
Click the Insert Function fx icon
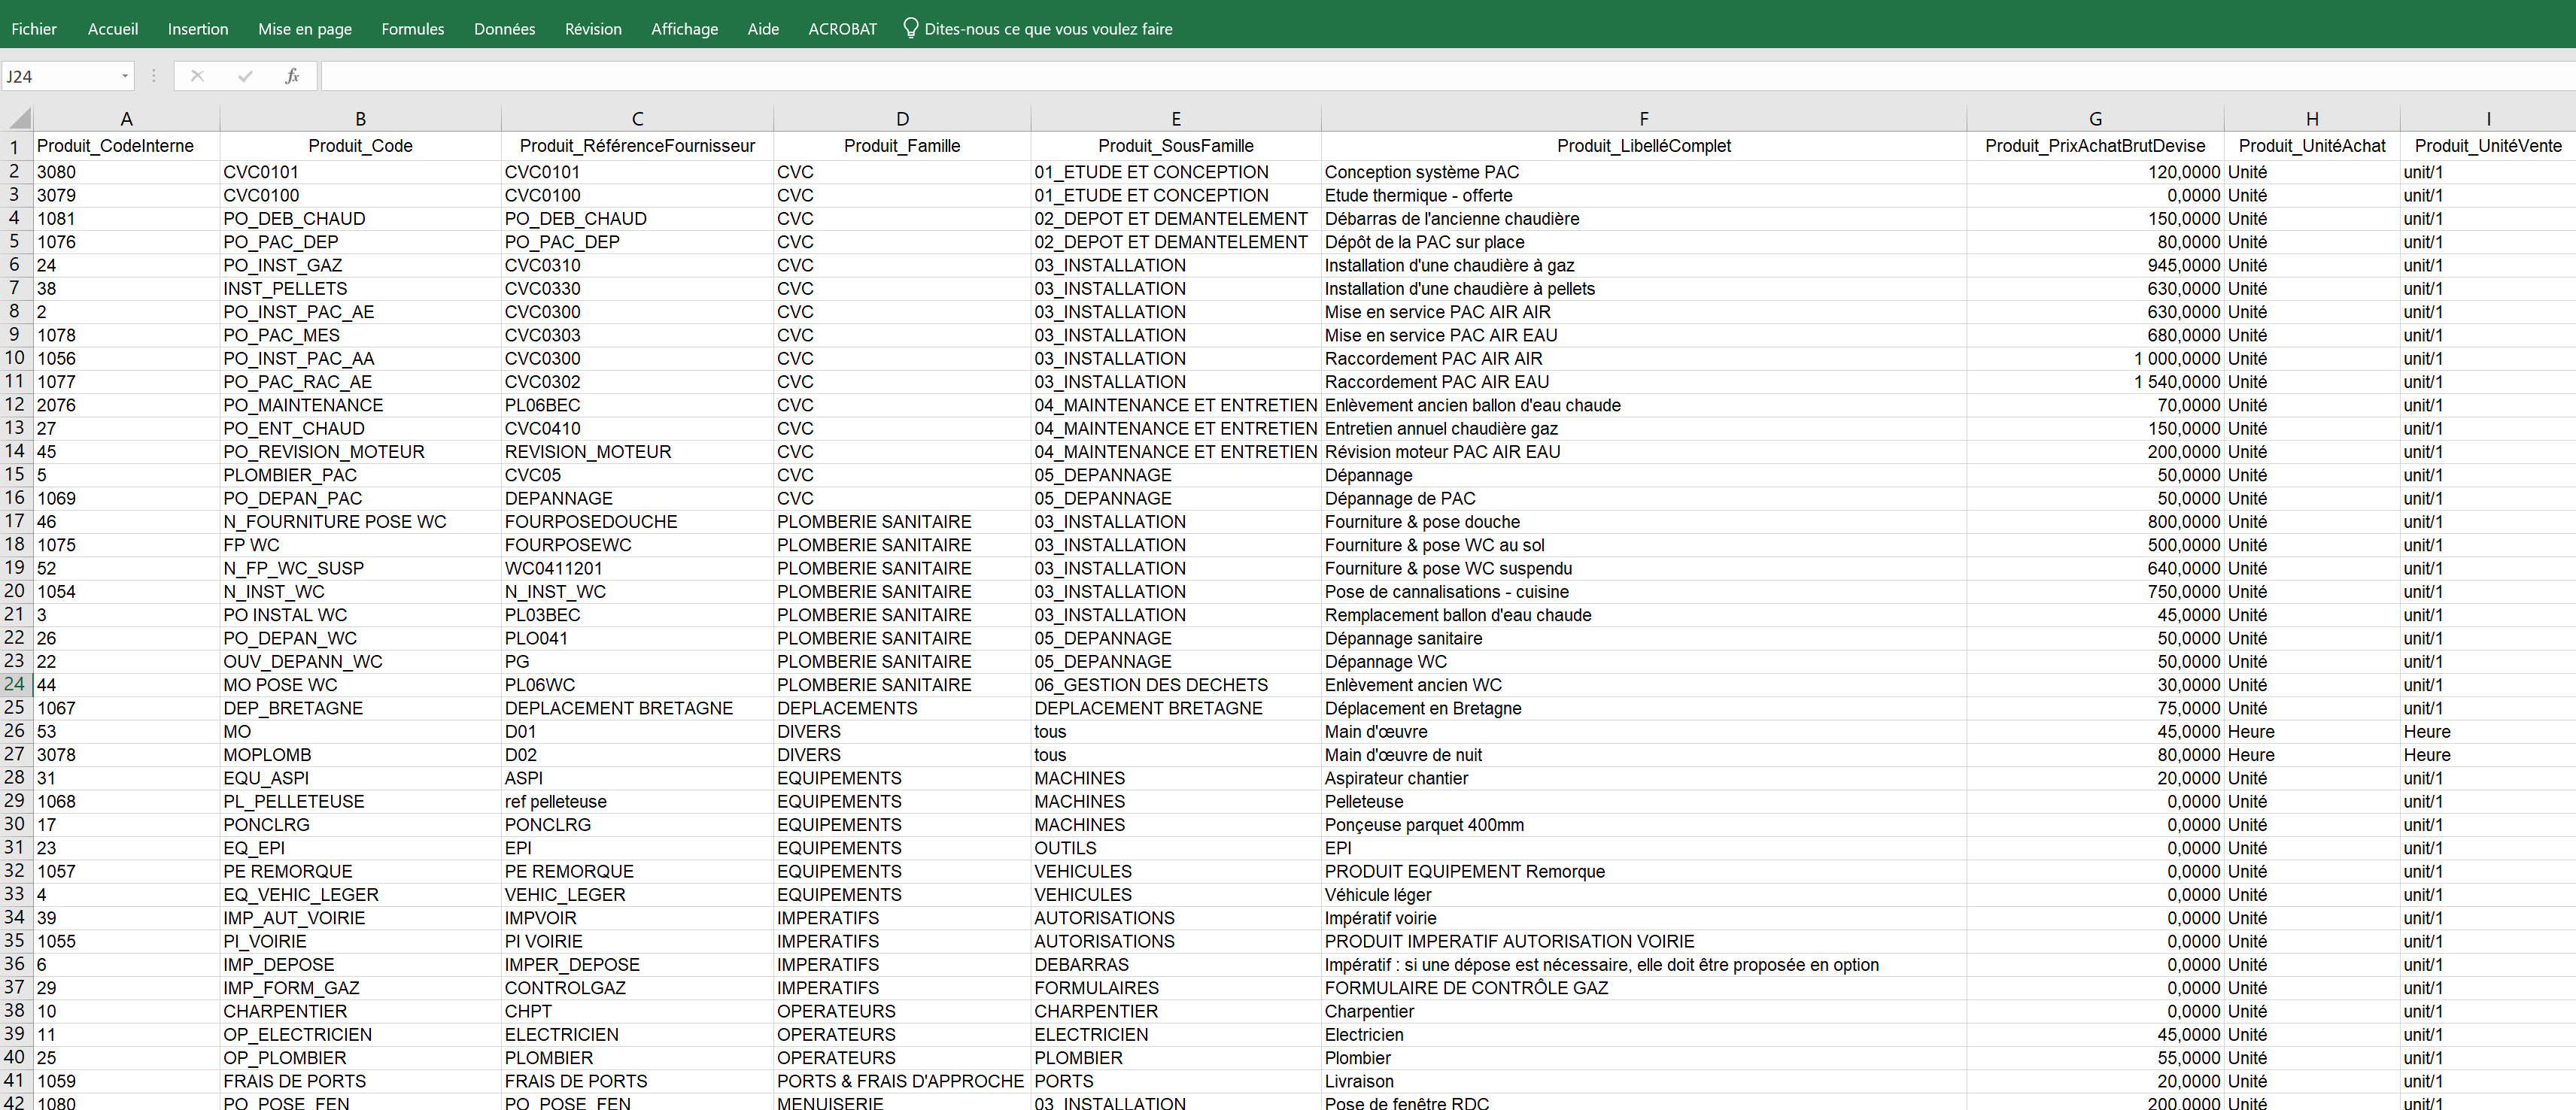click(292, 76)
